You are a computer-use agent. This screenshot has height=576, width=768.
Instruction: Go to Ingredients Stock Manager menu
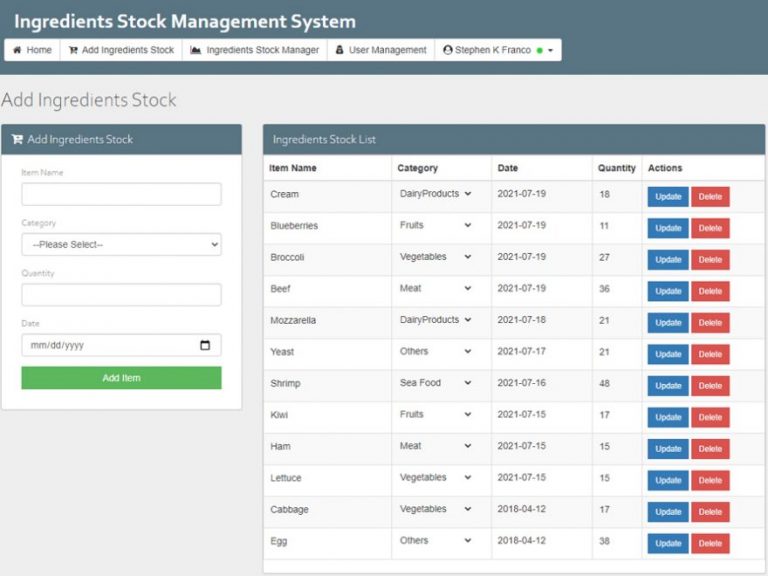(x=262, y=50)
